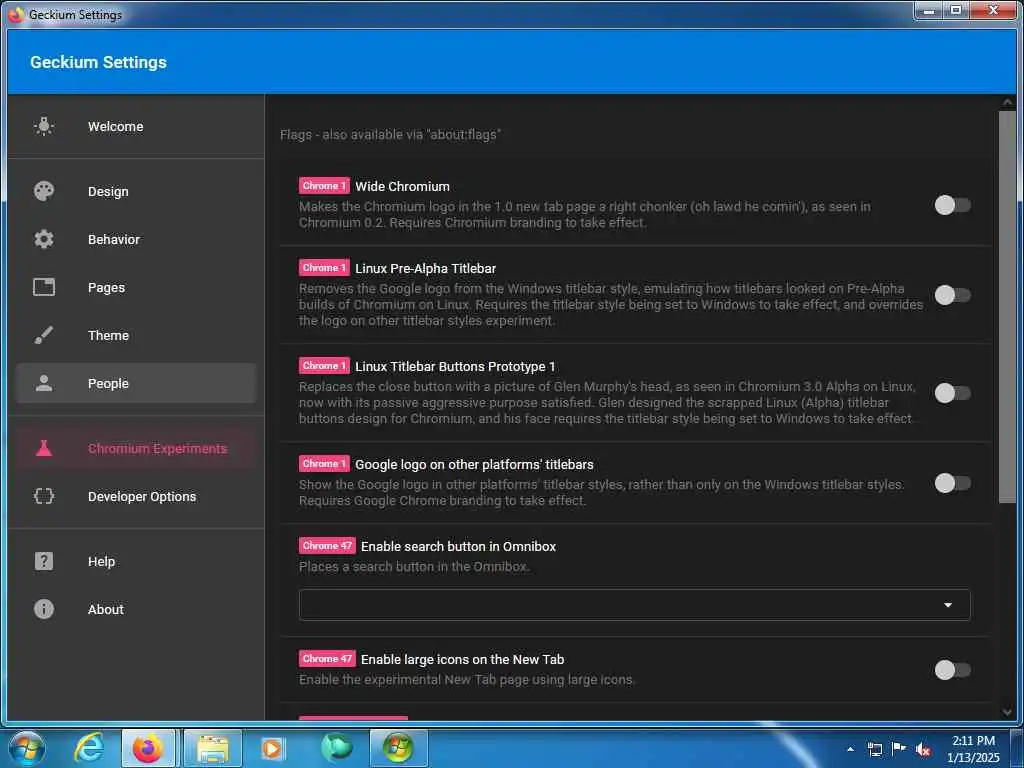Click the Developer Options braces icon

click(44, 496)
